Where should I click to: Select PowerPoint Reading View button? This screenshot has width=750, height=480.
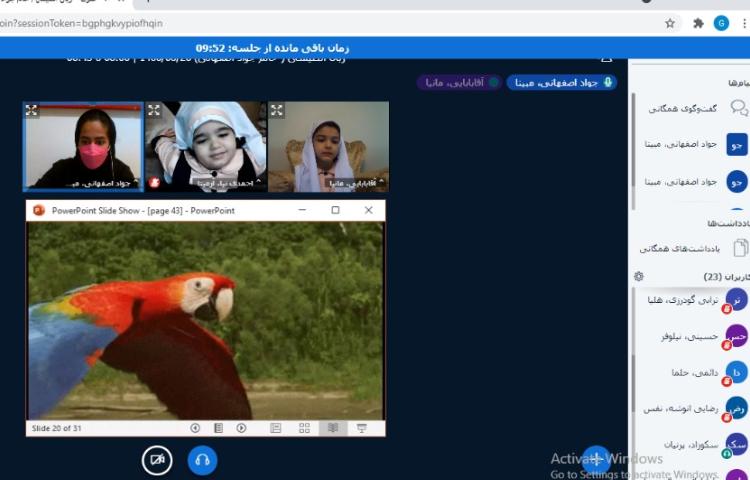click(333, 428)
